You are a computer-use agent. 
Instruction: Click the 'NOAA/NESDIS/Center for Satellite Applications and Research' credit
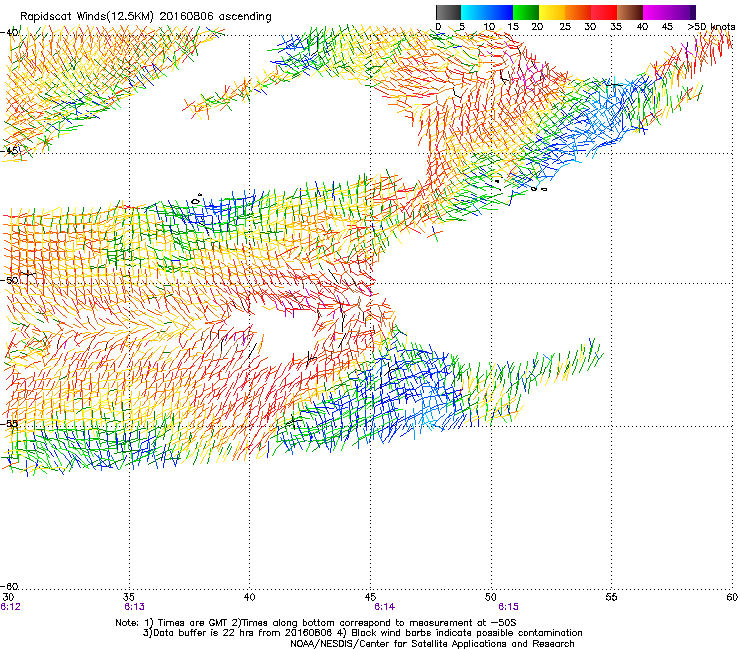coord(432,644)
